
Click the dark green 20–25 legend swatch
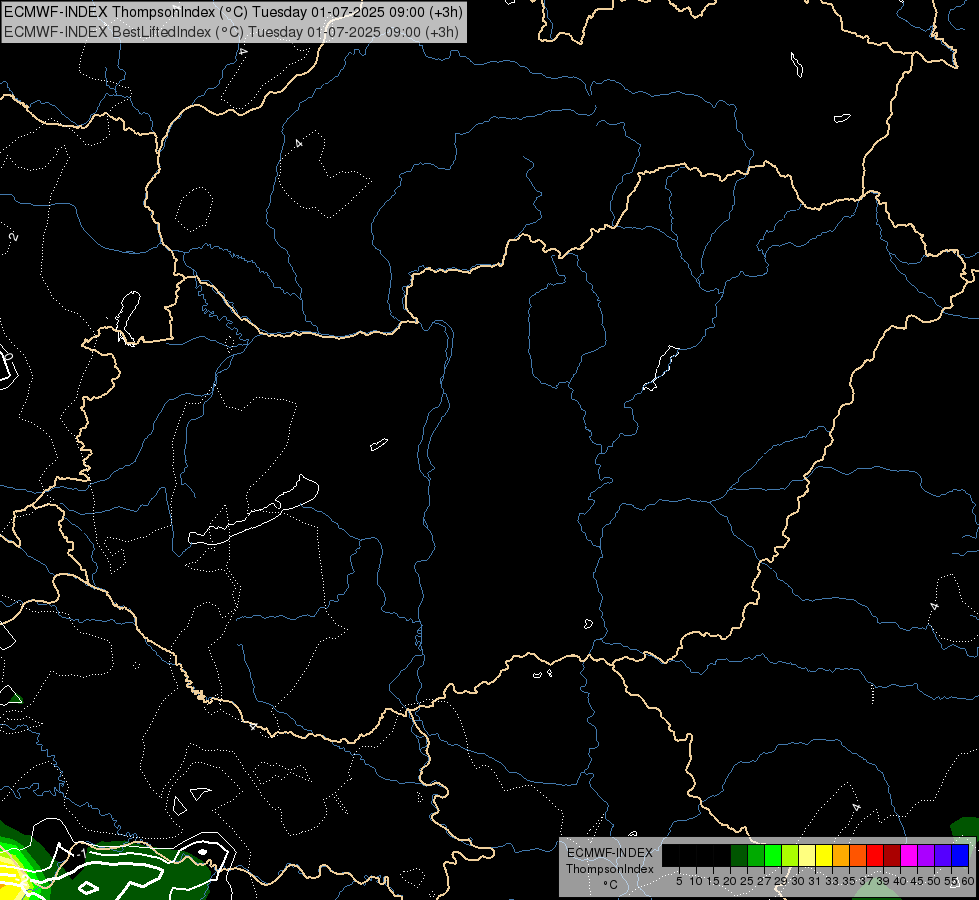point(739,855)
